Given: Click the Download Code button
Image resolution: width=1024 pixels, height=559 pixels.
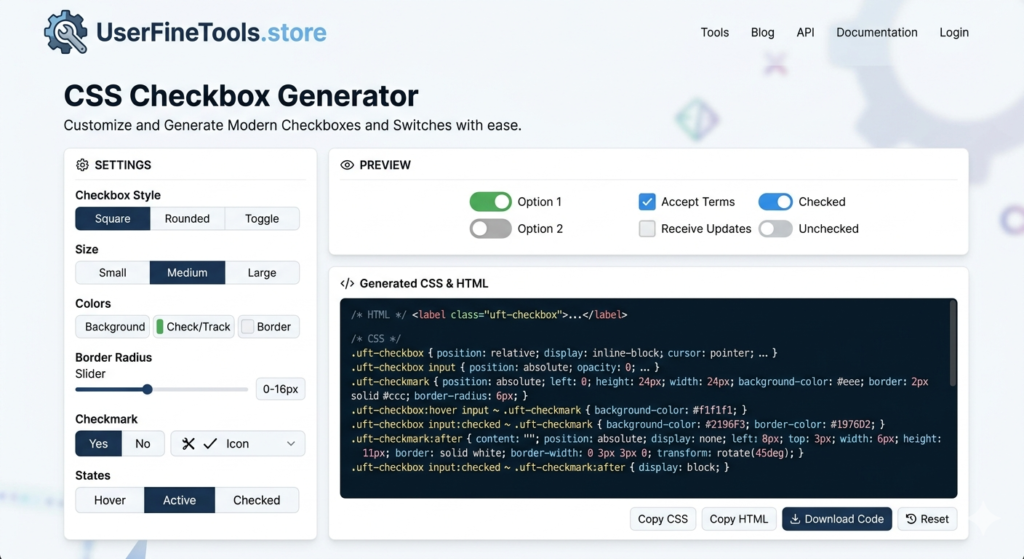Looking at the screenshot, I should tap(837, 519).
